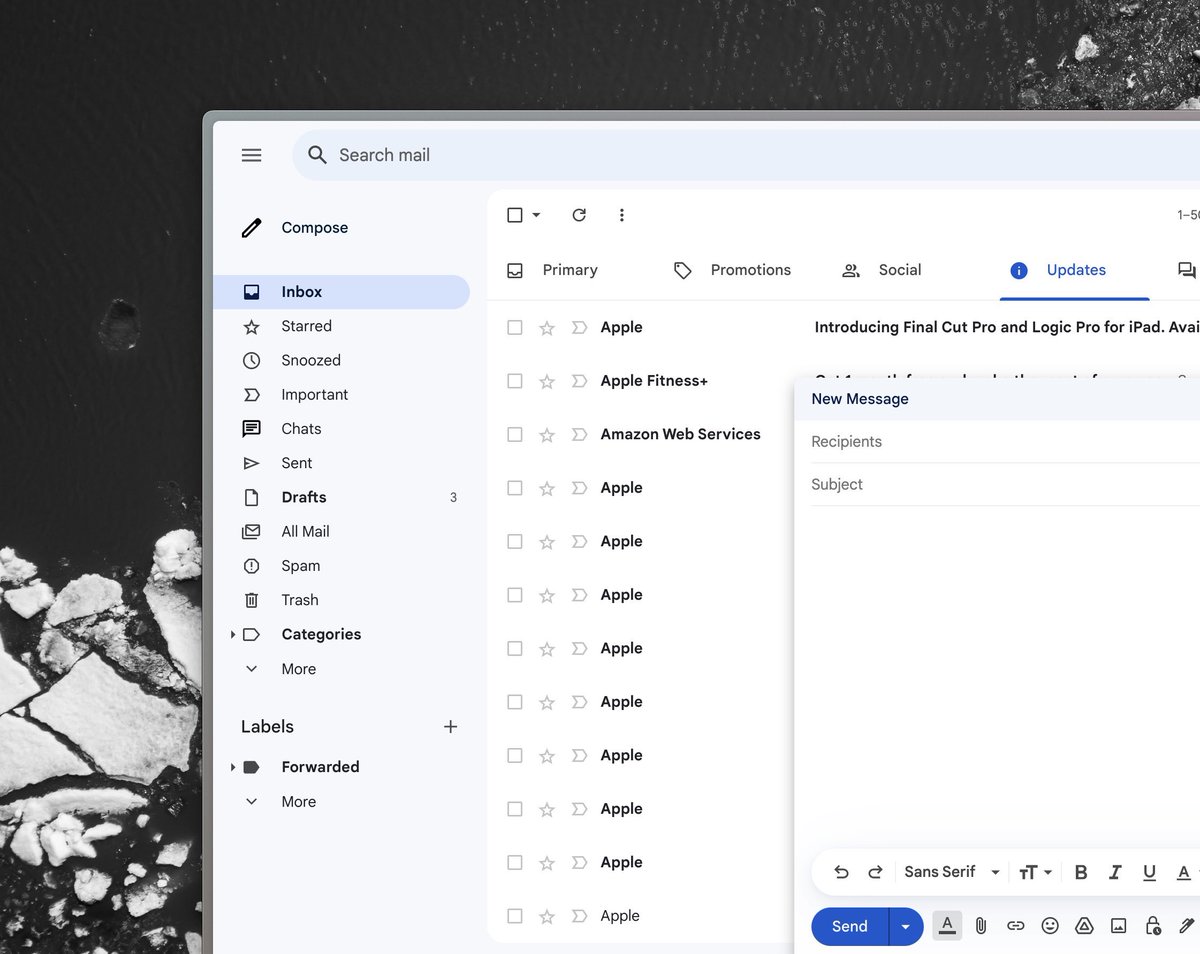Select the Final Cut Pro Apple email checkbox
Viewport: 1200px width, 954px height.
(515, 327)
